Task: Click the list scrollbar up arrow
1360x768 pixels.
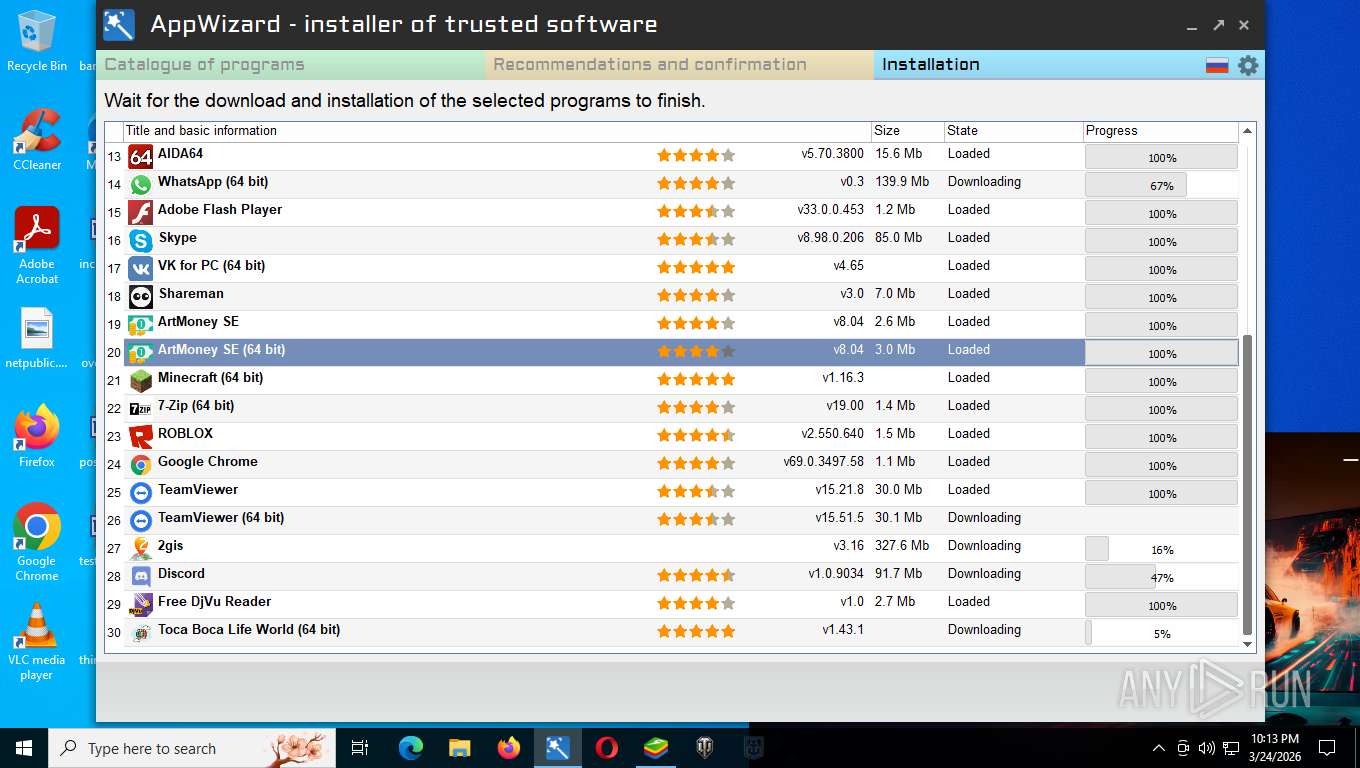Action: coord(1247,131)
